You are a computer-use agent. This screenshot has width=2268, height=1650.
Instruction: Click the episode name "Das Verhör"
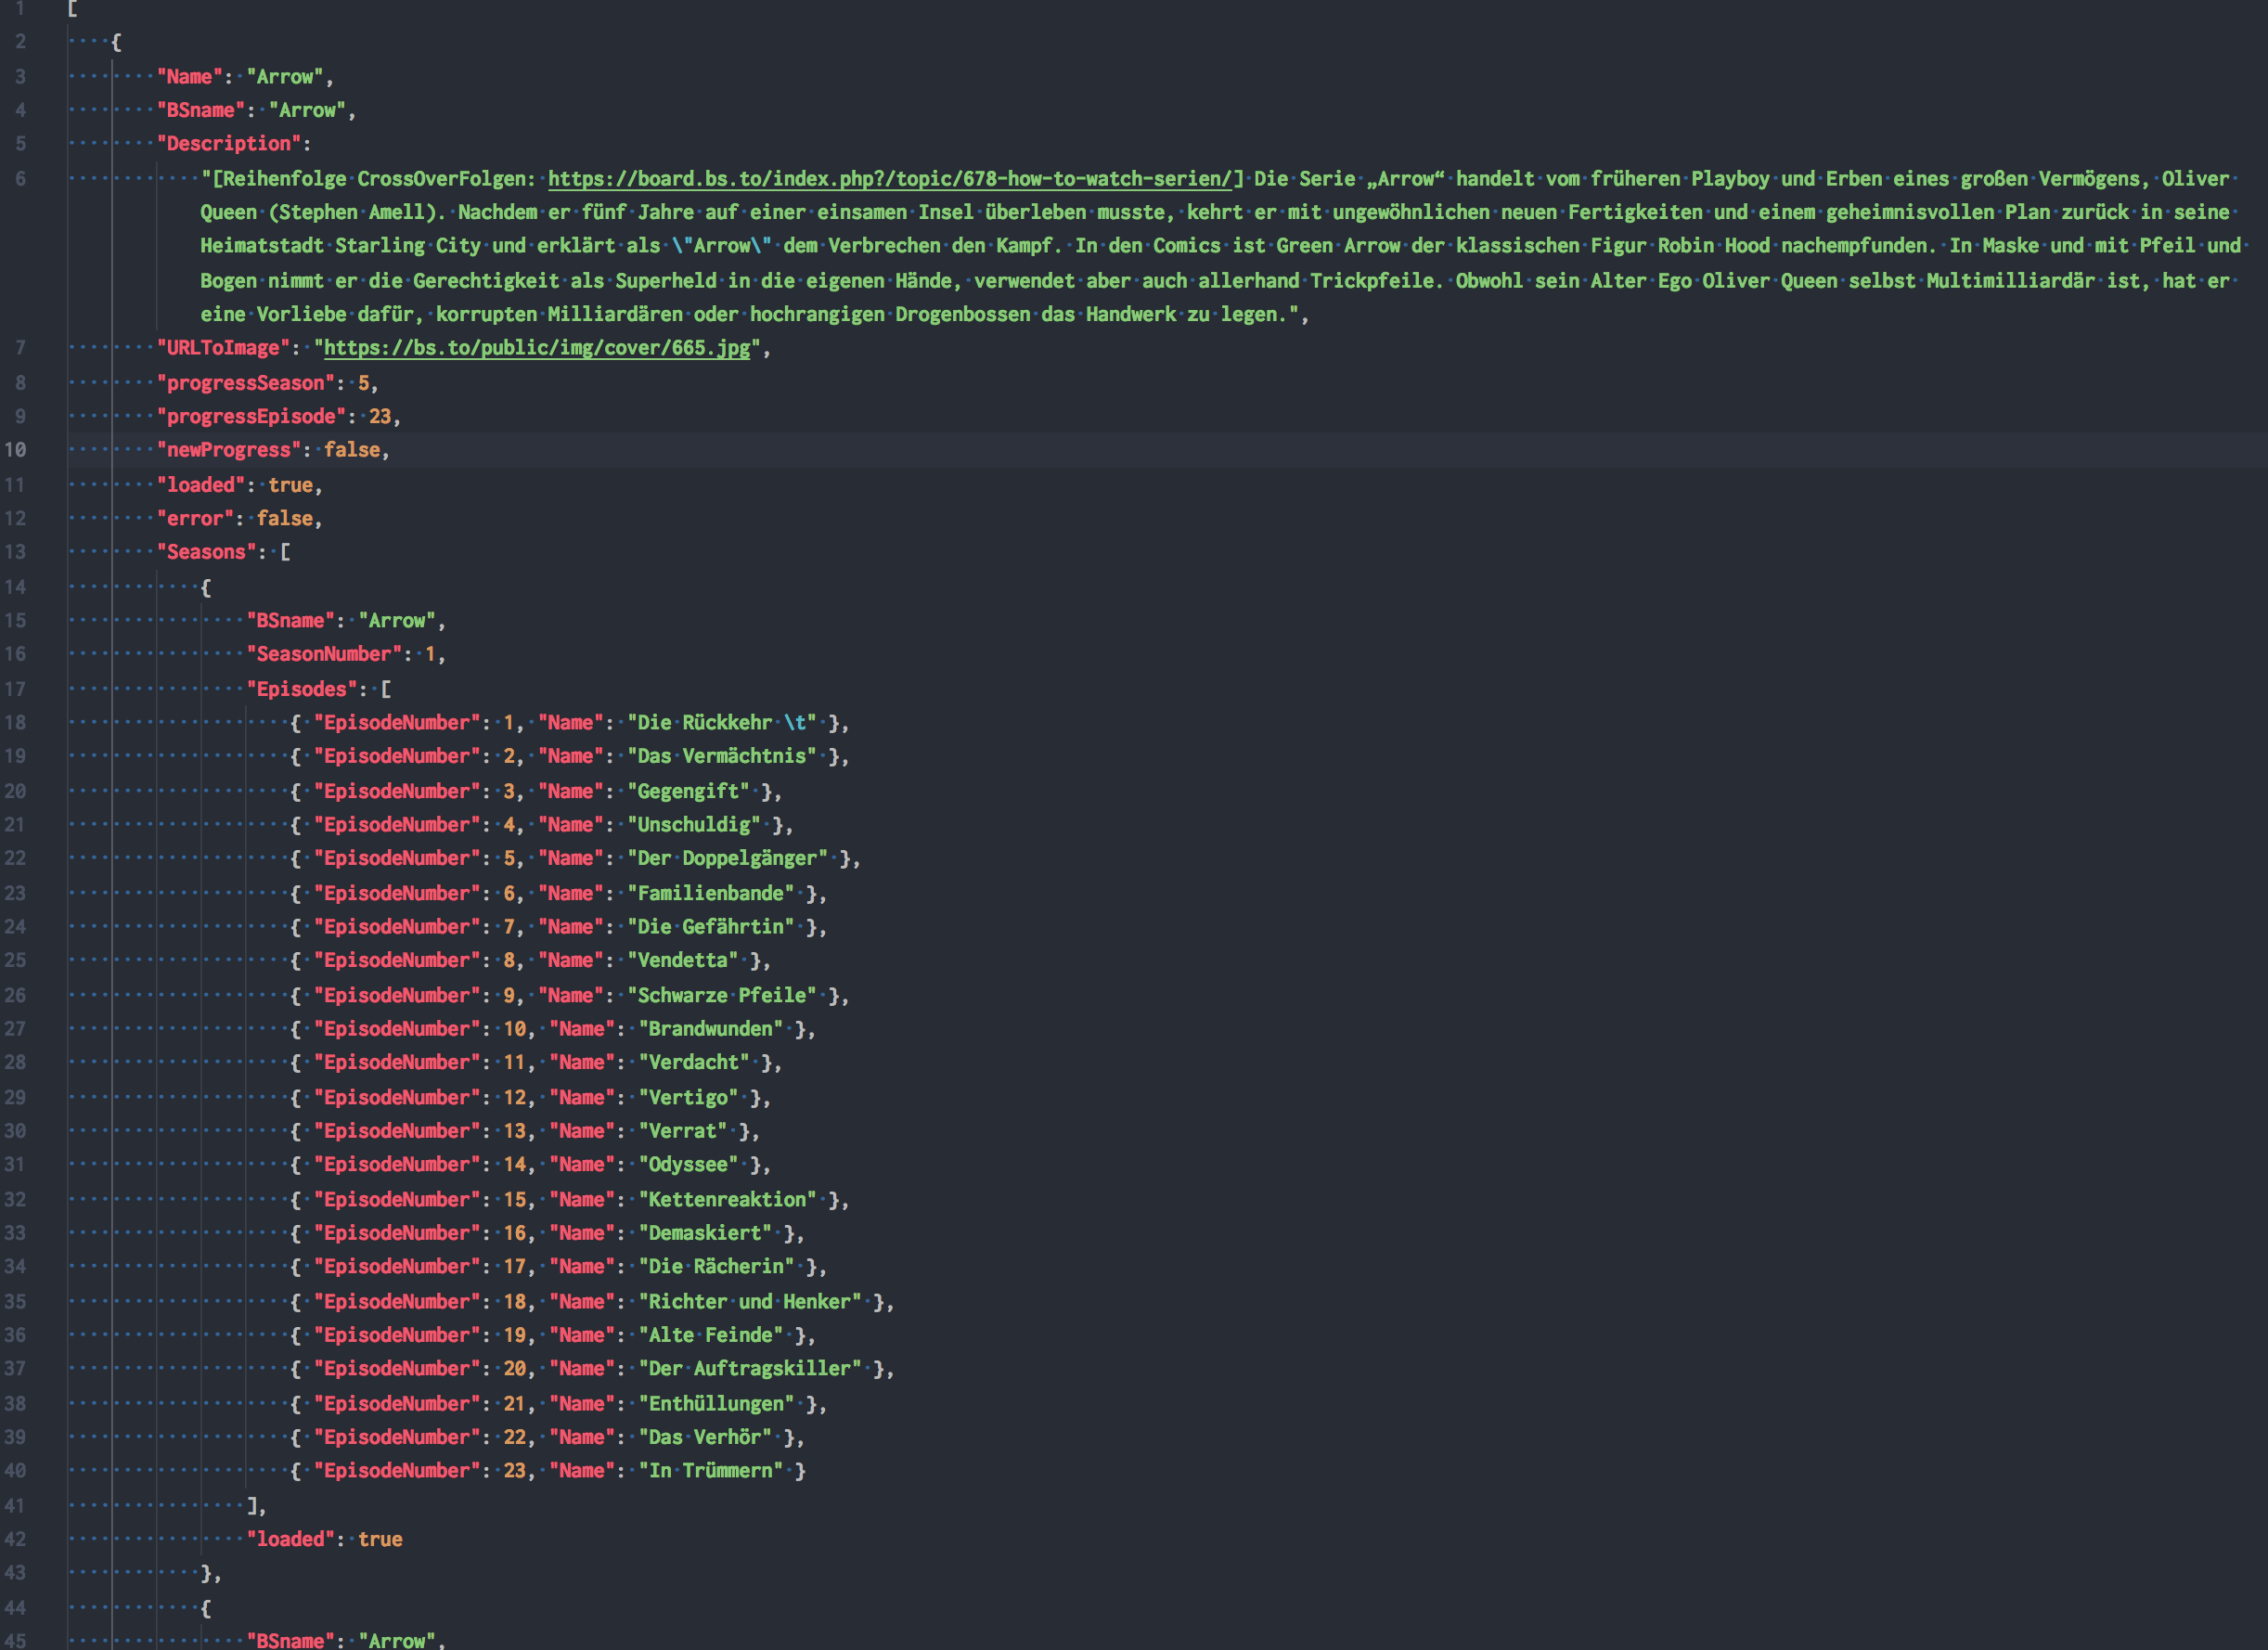(x=705, y=1437)
